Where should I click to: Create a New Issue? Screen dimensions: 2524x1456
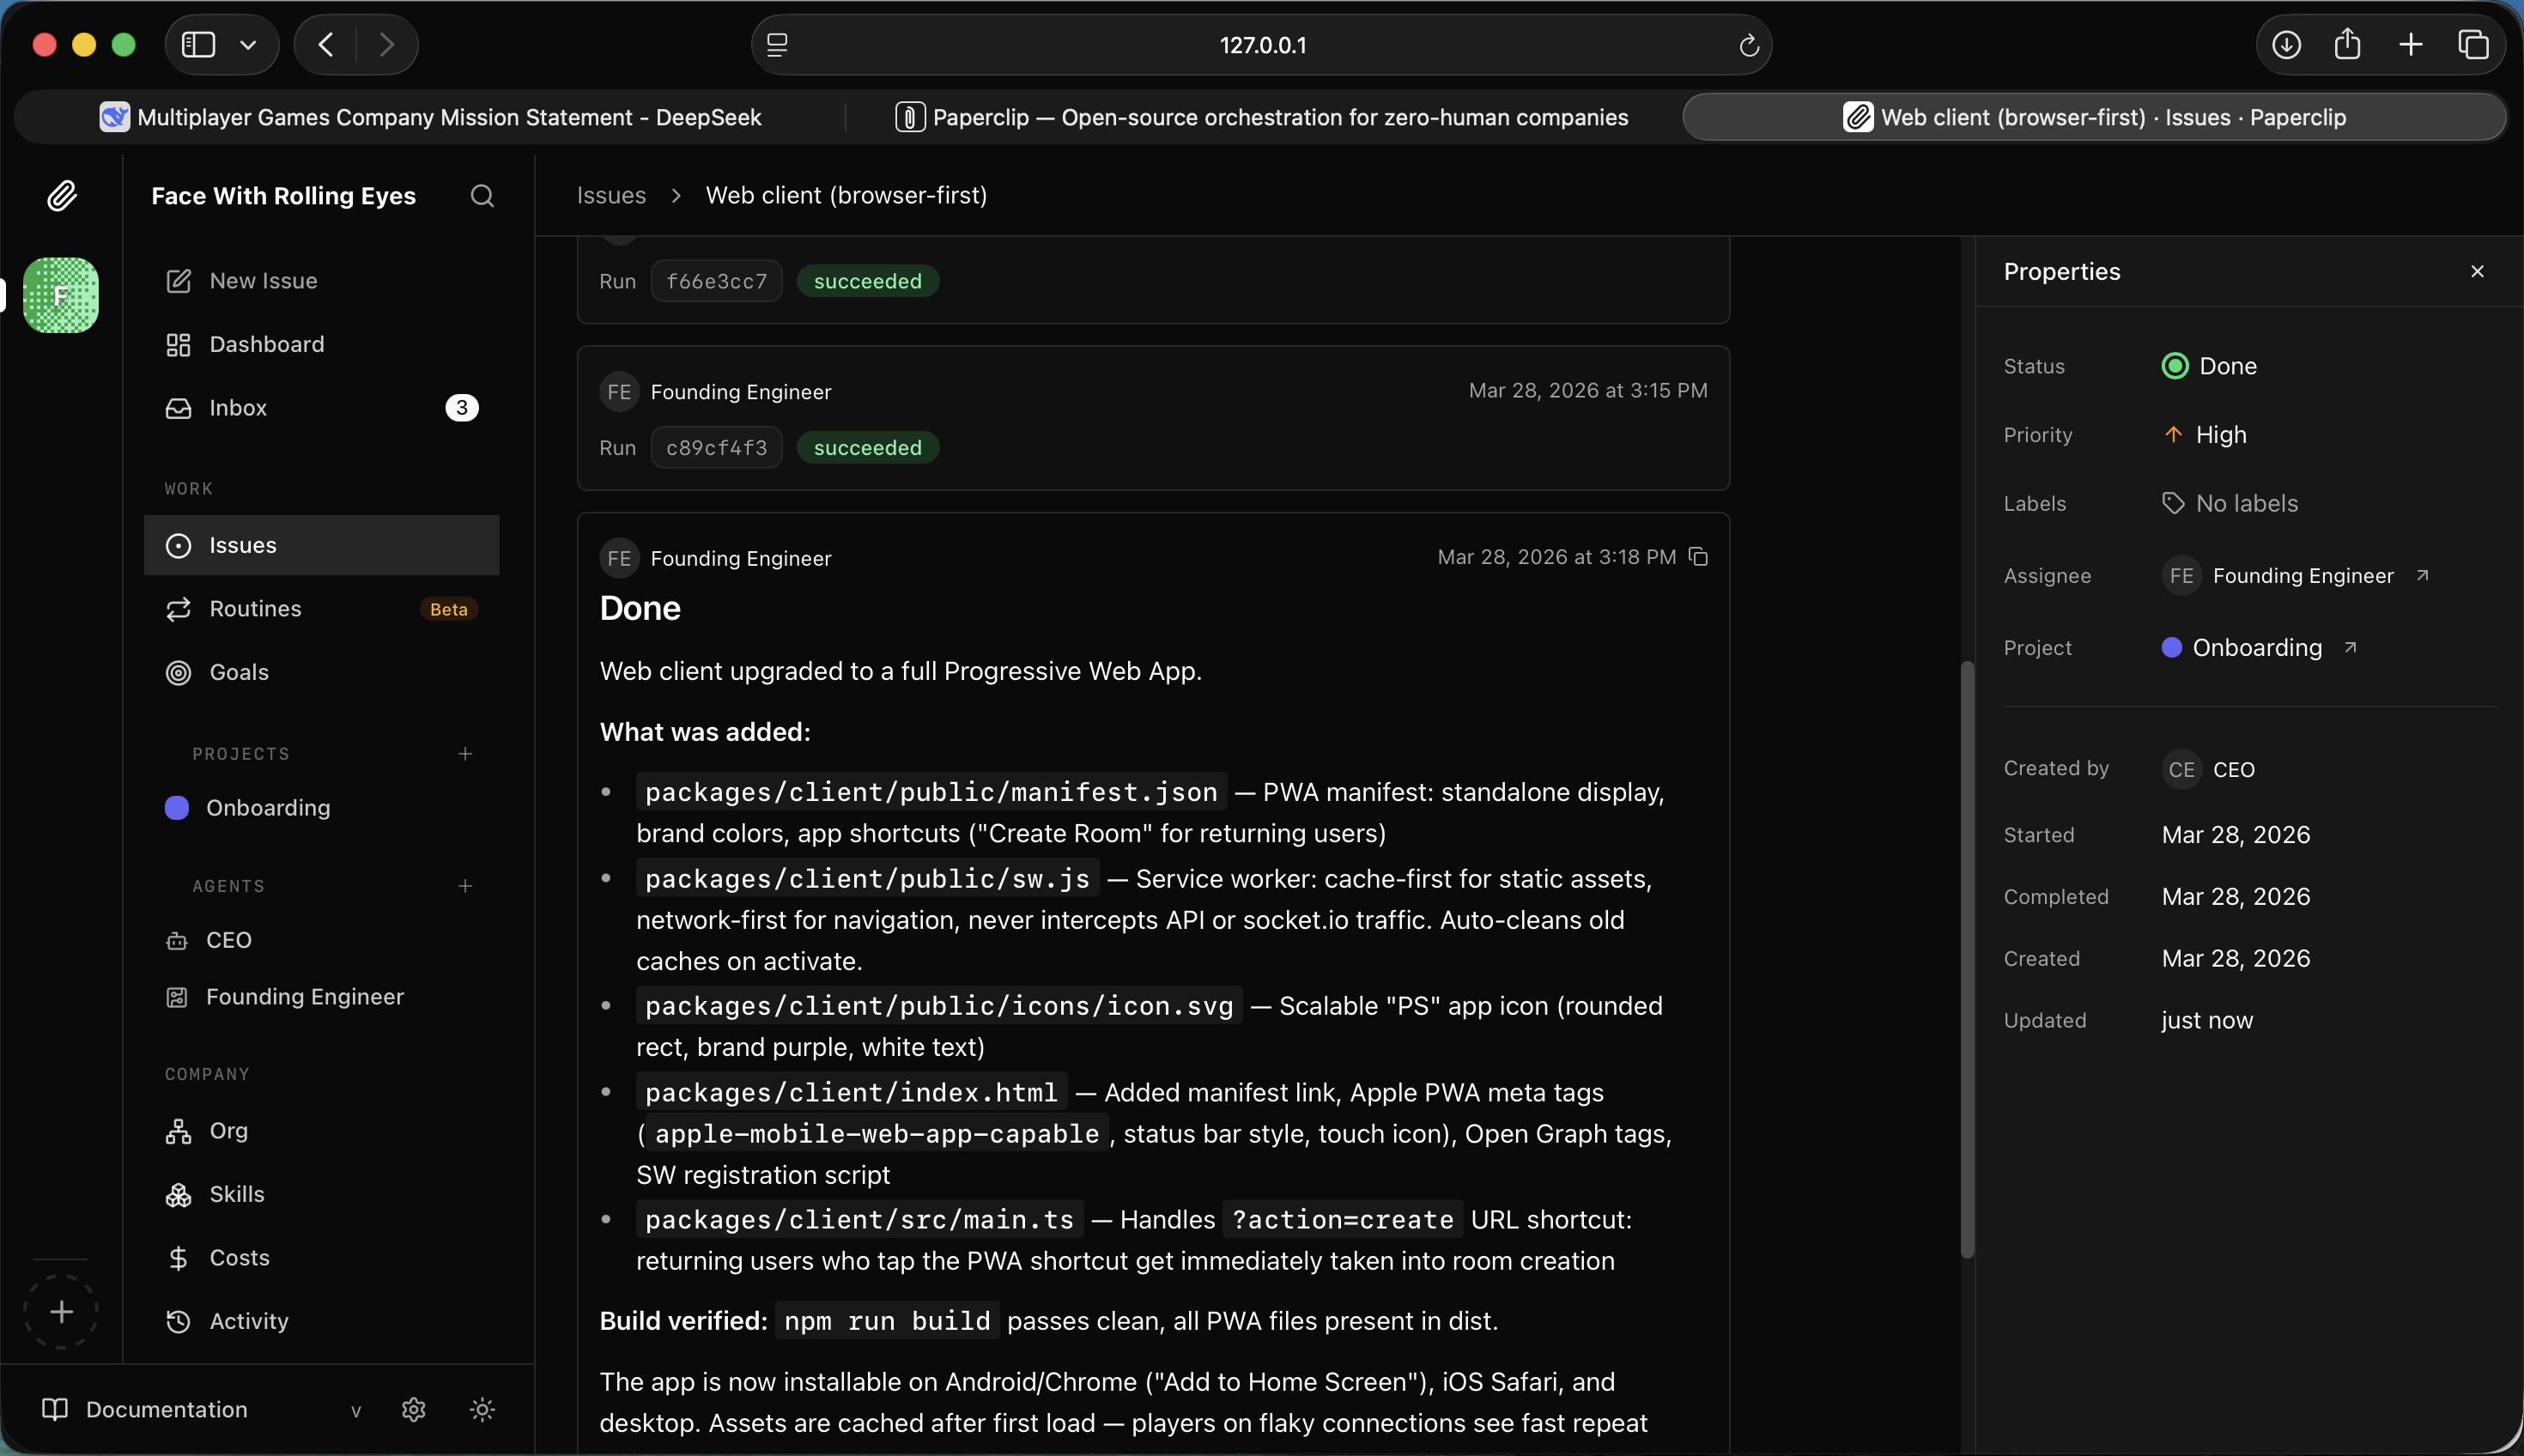tap(263, 281)
